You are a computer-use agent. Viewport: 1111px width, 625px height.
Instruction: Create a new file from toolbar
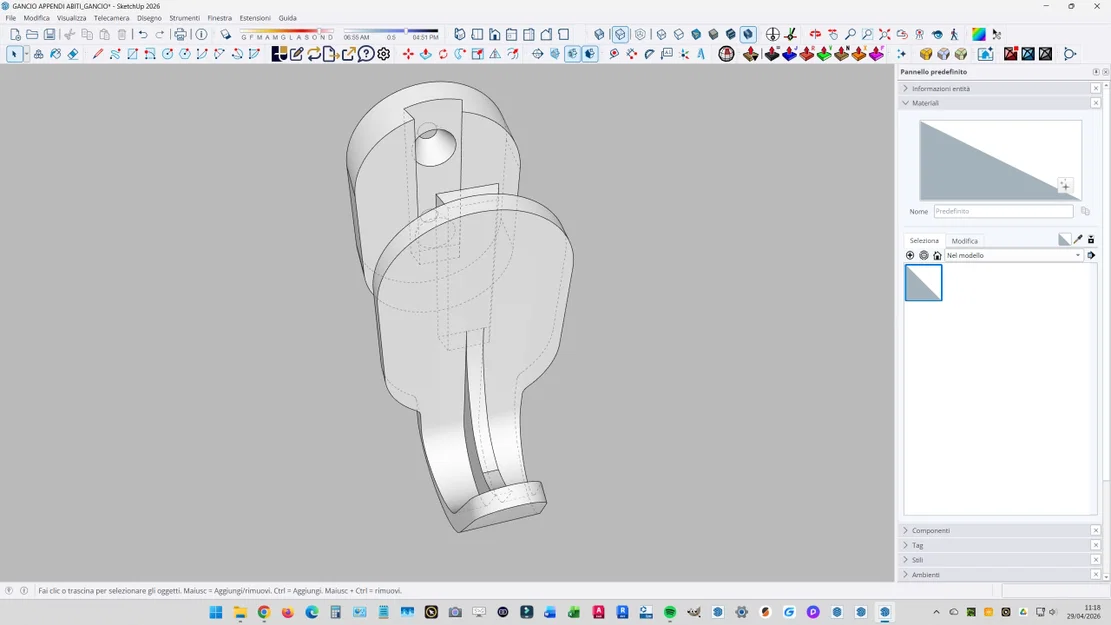tap(15, 34)
